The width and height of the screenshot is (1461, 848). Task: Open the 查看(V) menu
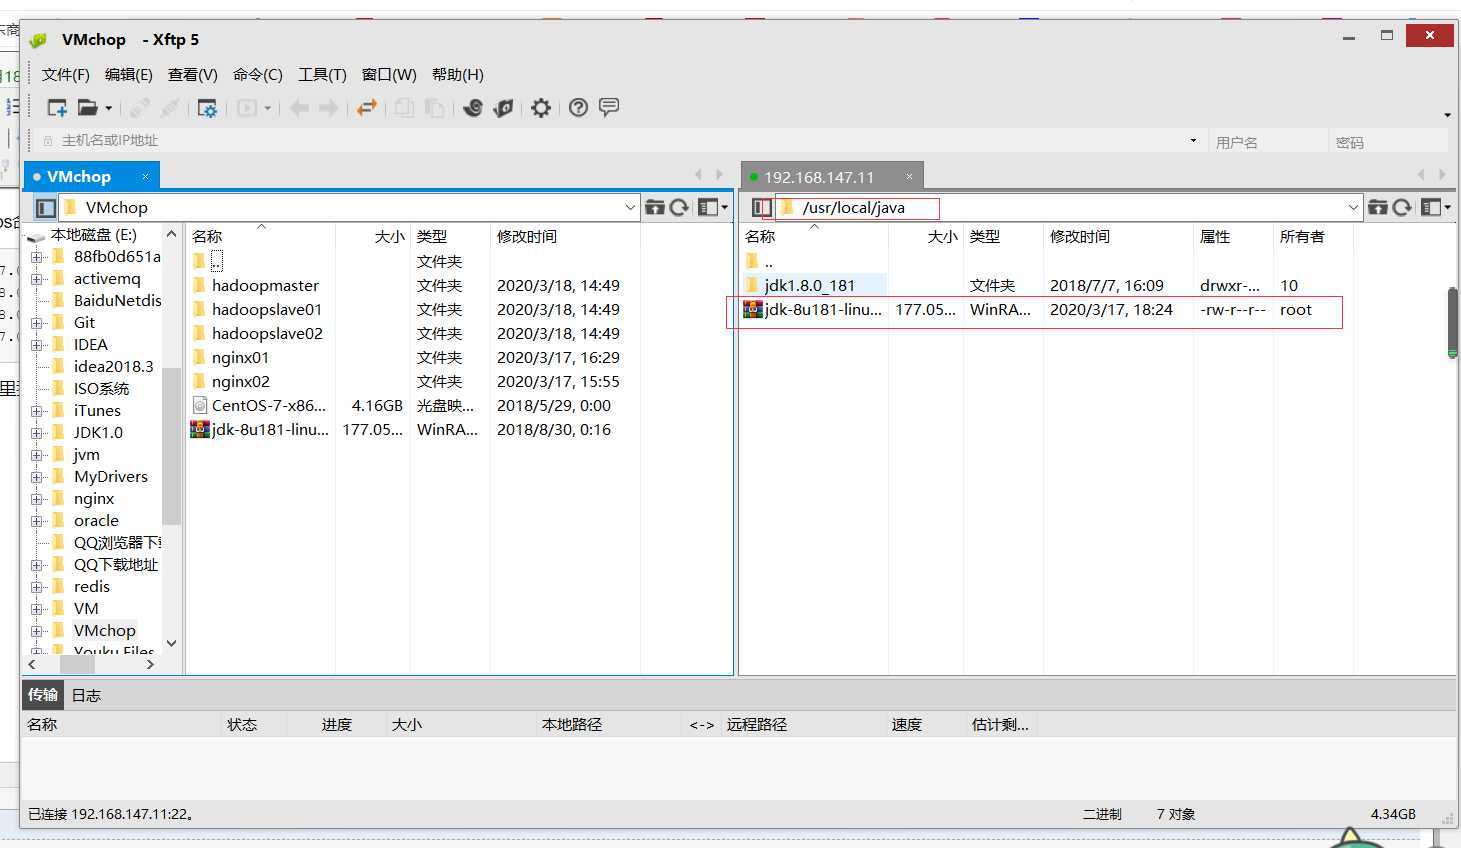pos(193,75)
